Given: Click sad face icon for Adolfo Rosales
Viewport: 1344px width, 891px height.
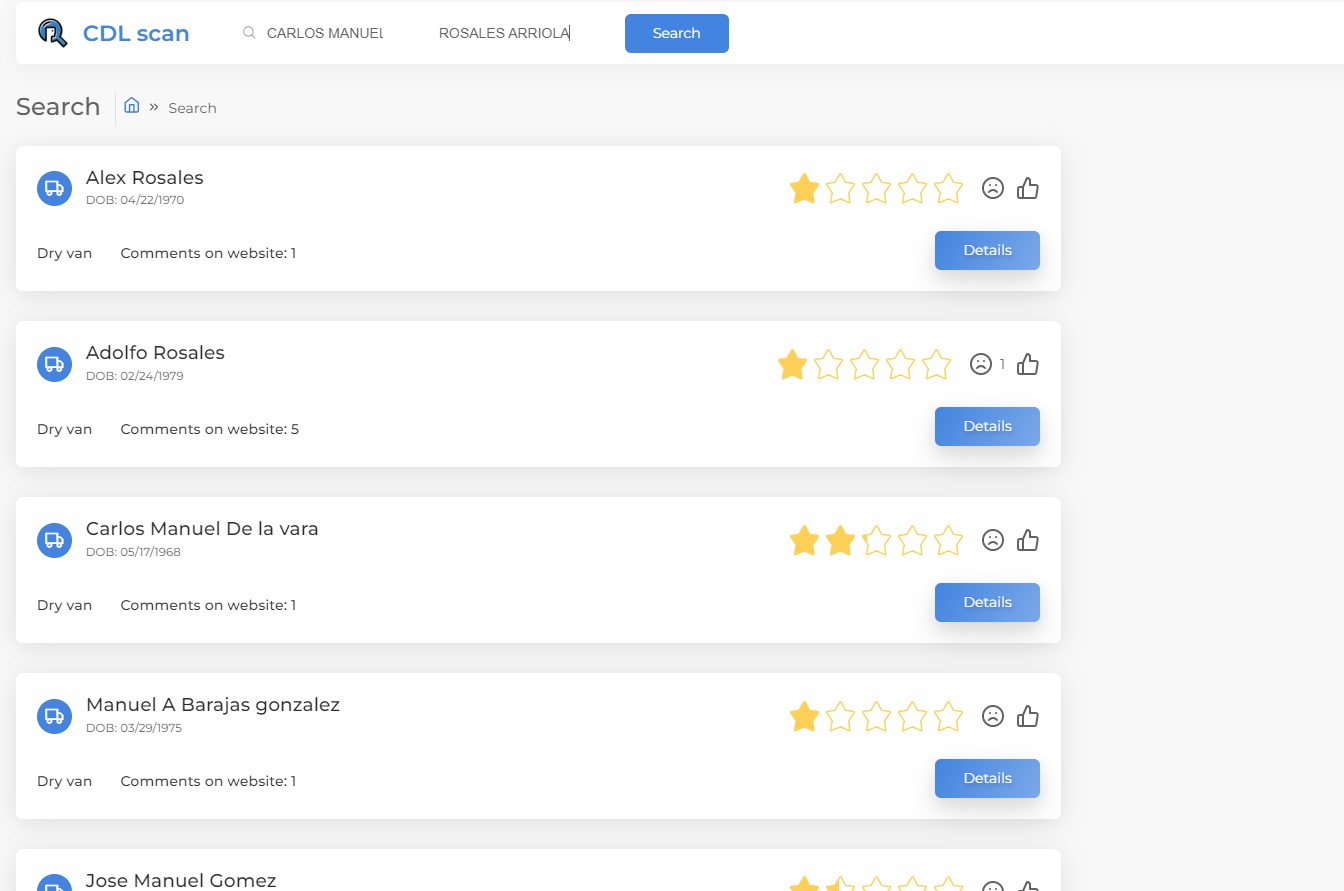Looking at the screenshot, I should click(980, 365).
